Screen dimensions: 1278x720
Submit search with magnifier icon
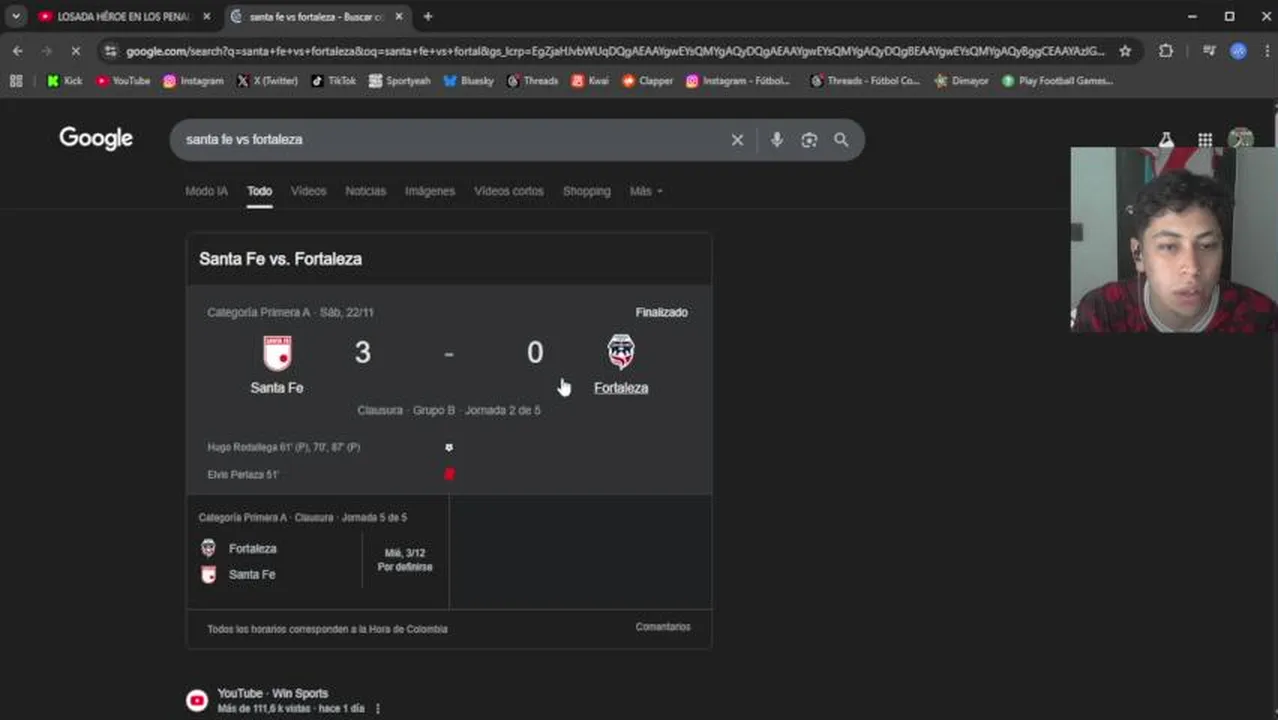coord(841,140)
